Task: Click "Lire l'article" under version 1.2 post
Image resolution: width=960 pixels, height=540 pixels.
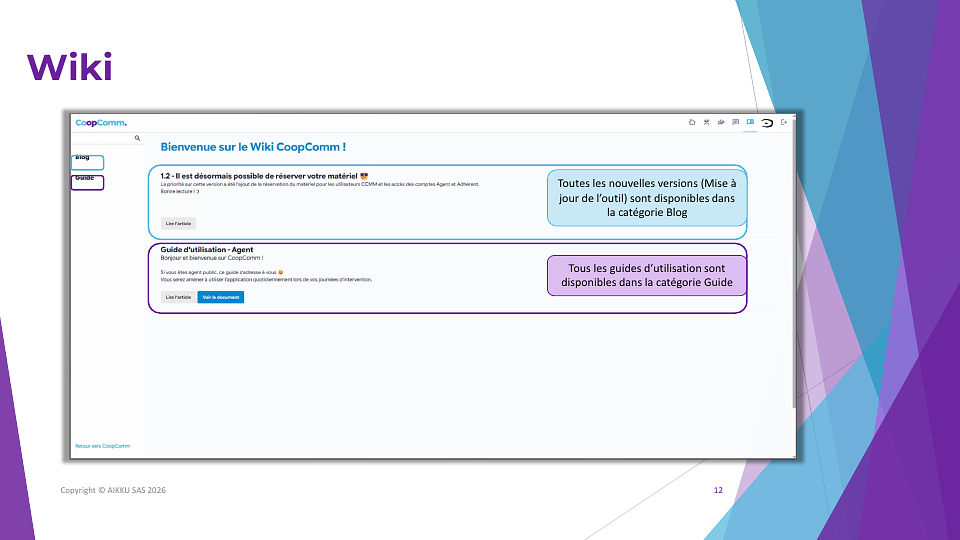Action: [x=179, y=223]
